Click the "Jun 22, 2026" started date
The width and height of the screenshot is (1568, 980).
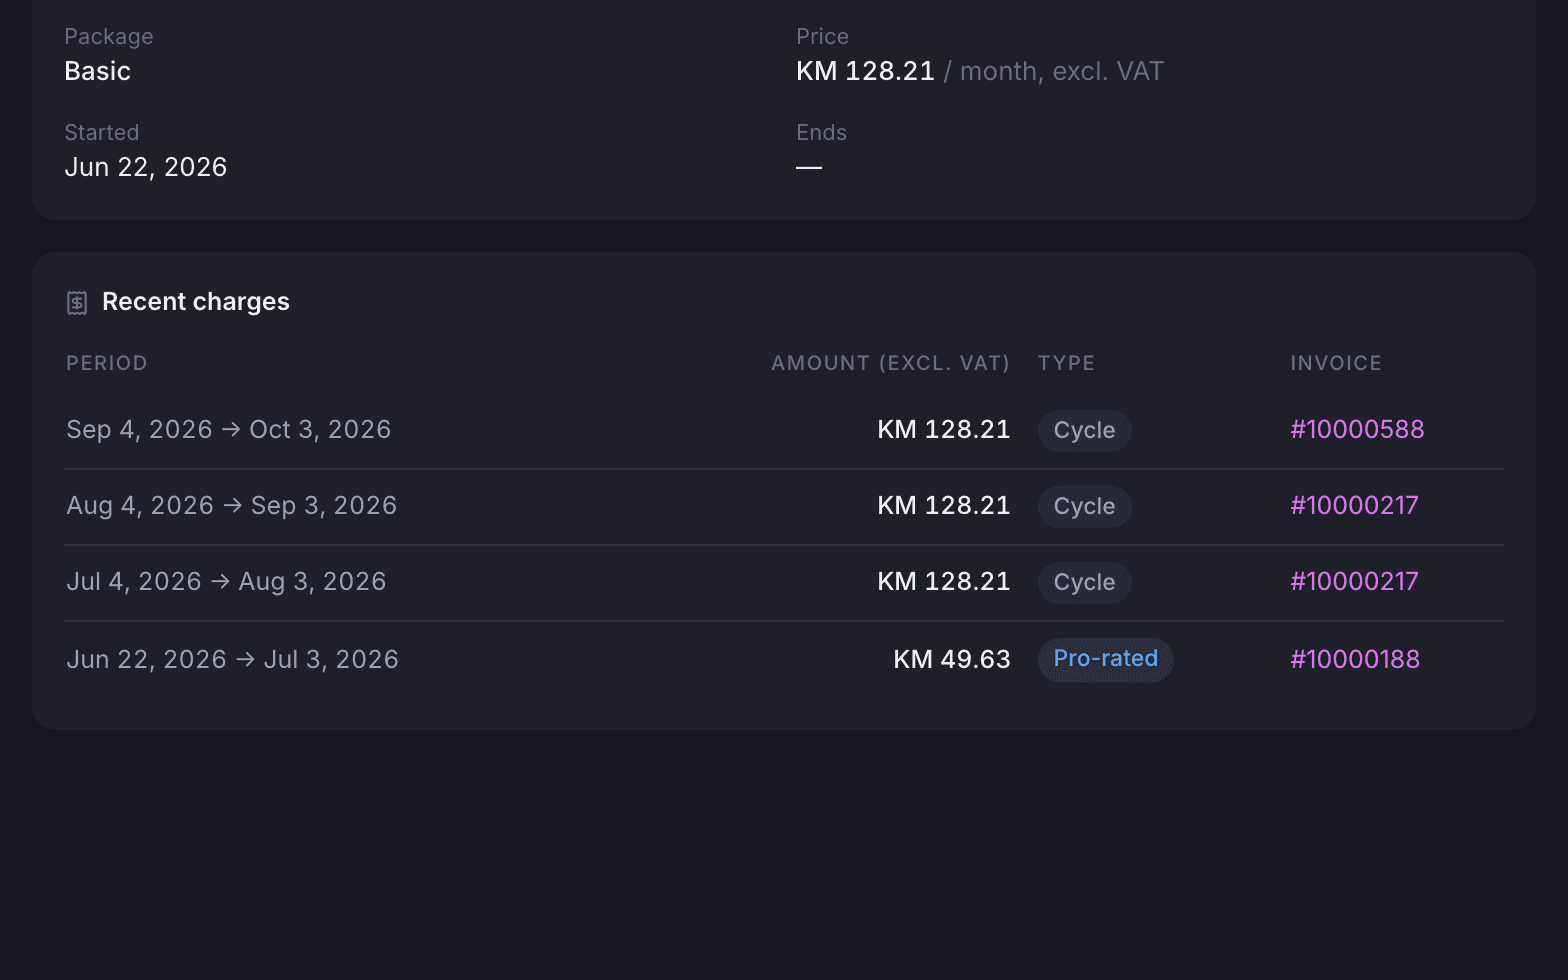146,167
